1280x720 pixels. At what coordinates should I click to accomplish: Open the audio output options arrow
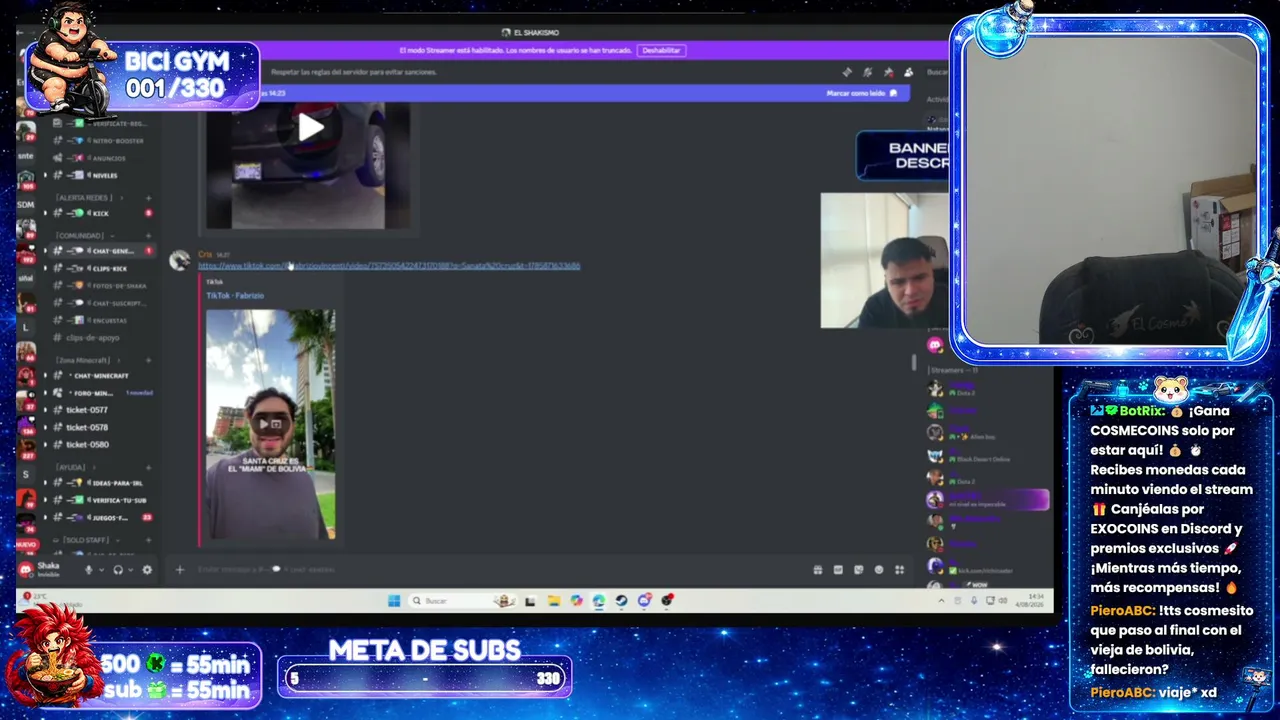130,570
